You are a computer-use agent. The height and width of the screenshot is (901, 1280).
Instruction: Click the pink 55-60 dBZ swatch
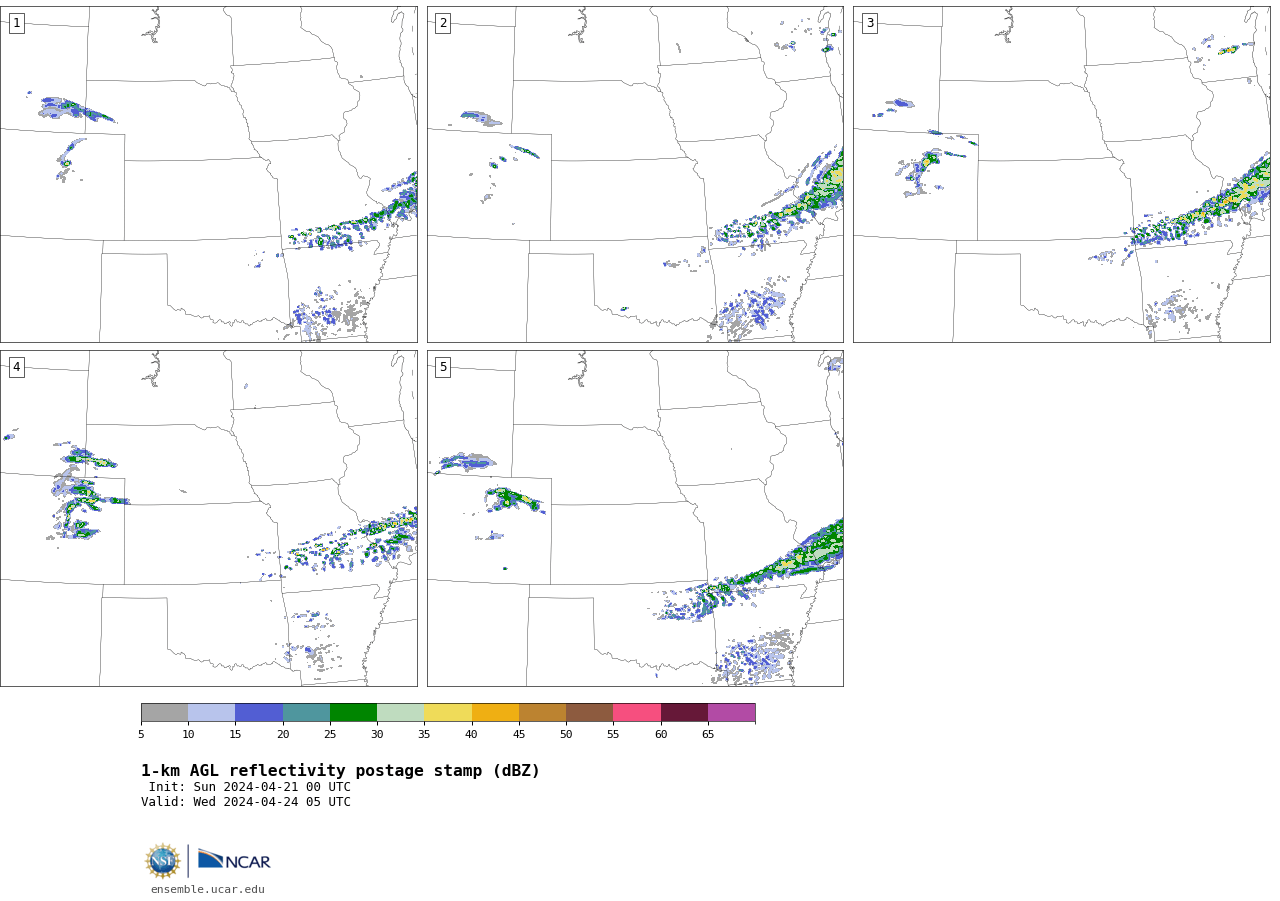click(x=637, y=712)
